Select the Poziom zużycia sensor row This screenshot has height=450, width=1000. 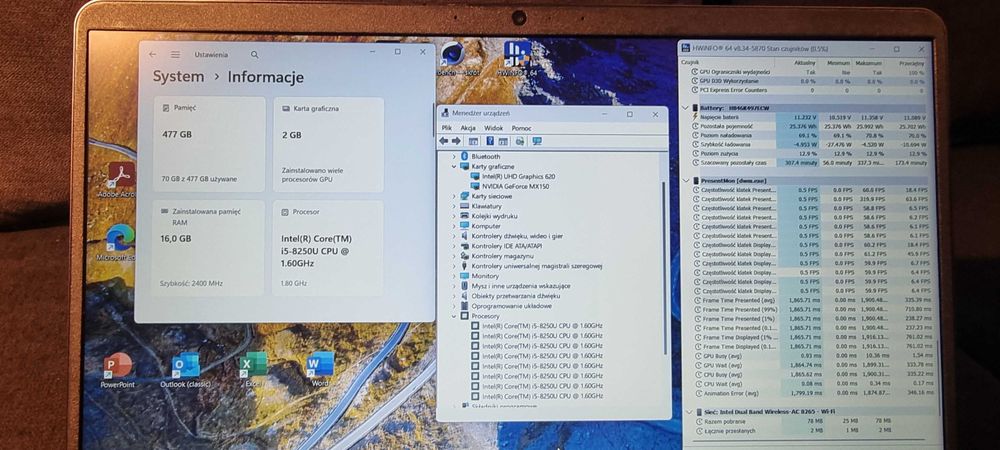point(808,154)
